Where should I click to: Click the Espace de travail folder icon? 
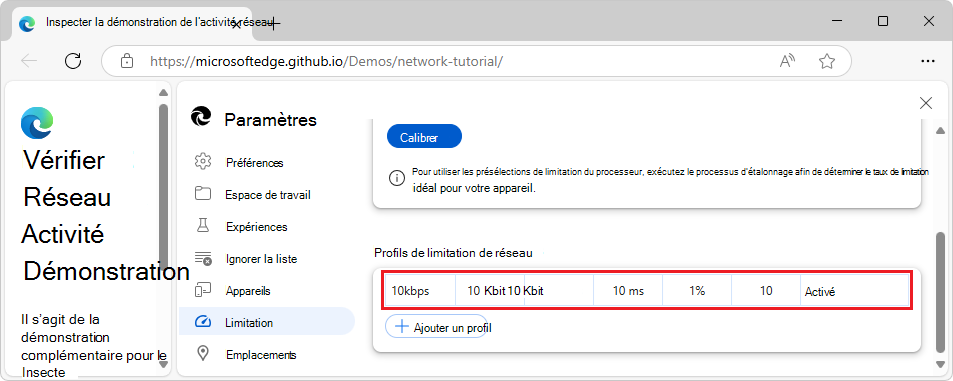[202, 194]
